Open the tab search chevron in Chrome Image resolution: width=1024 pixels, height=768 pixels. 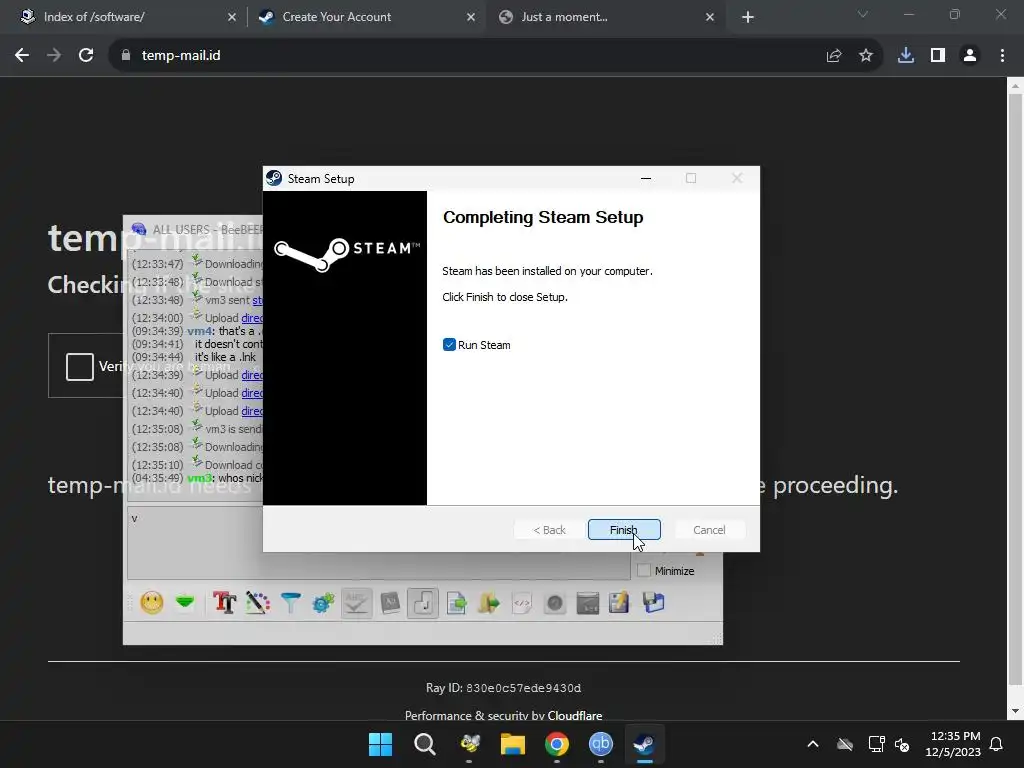(x=863, y=14)
